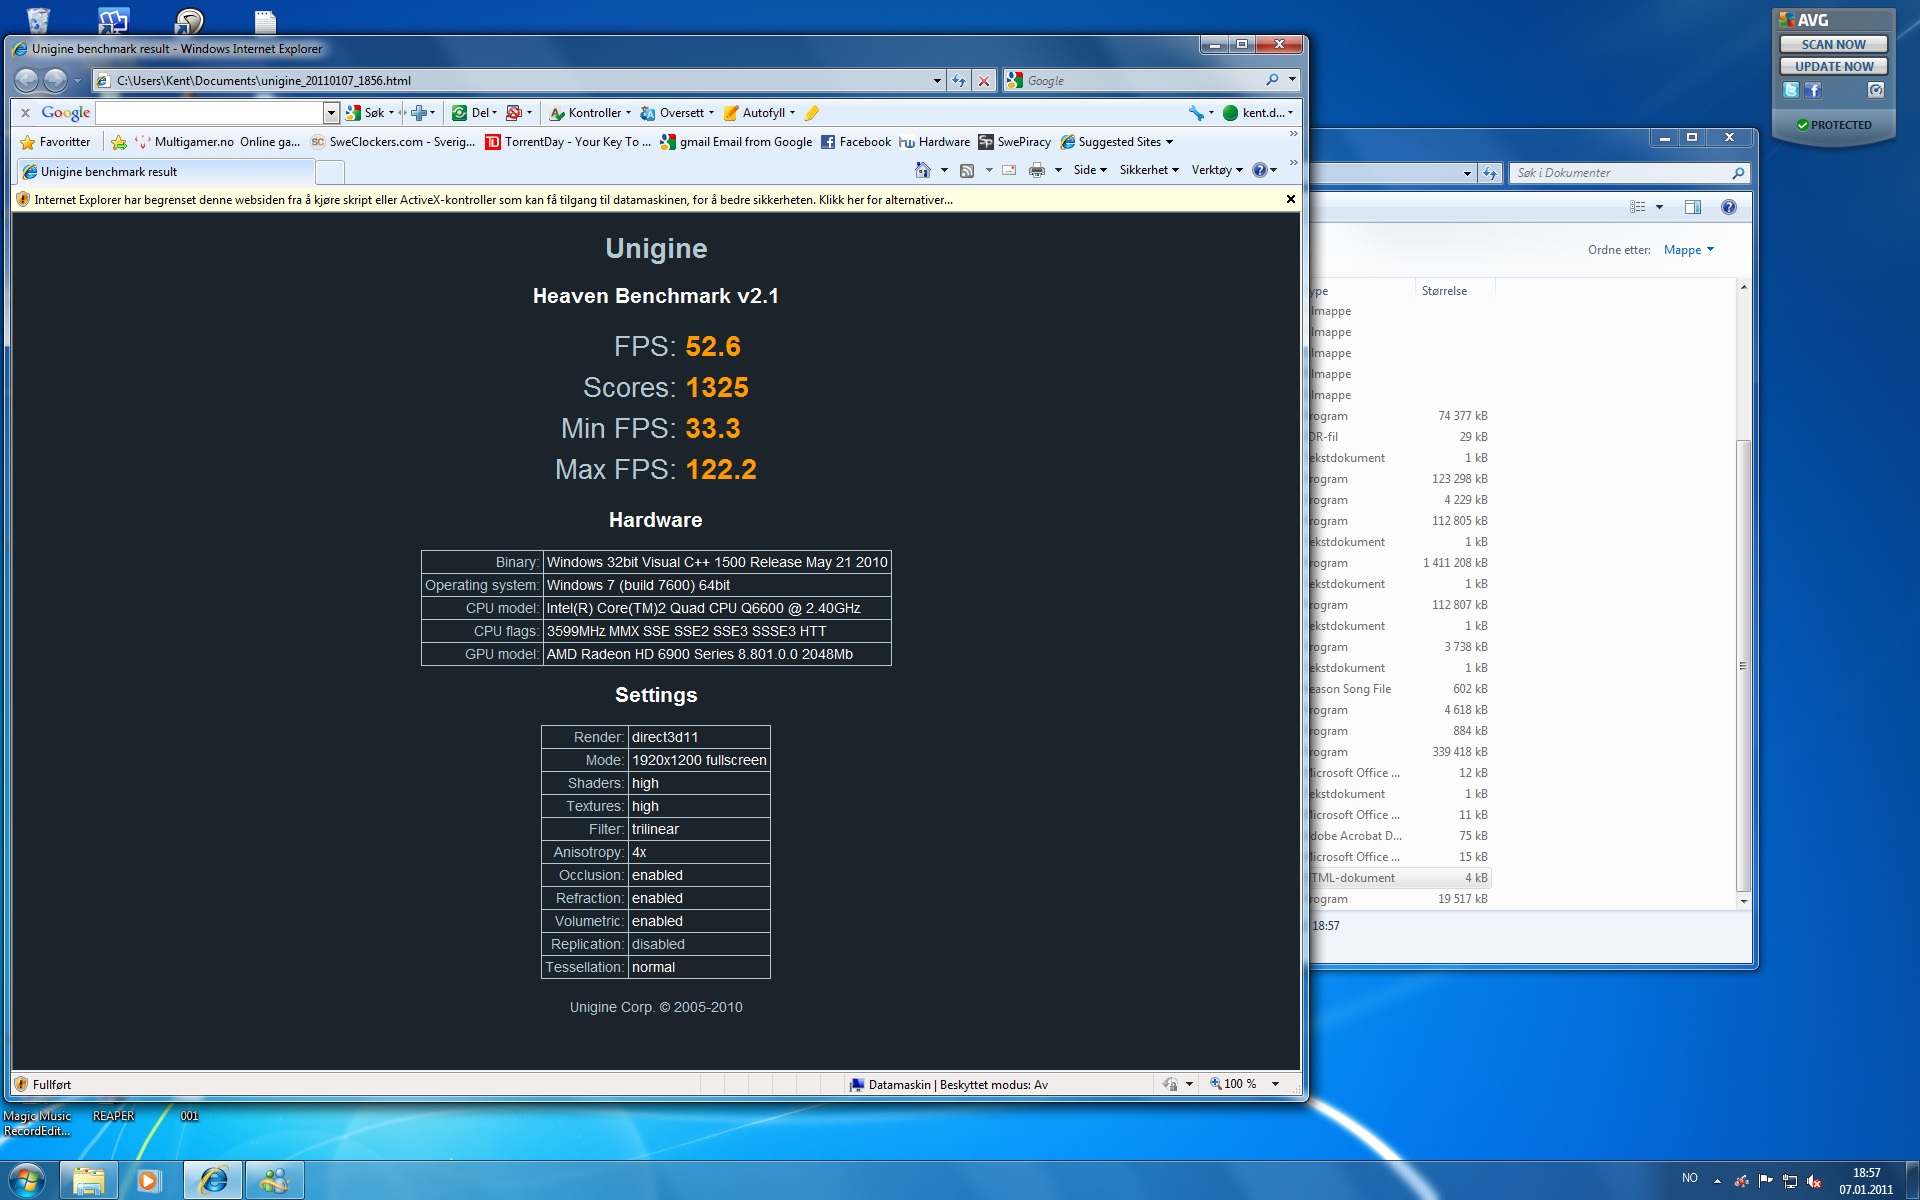Click the address bar file path

click(x=263, y=81)
